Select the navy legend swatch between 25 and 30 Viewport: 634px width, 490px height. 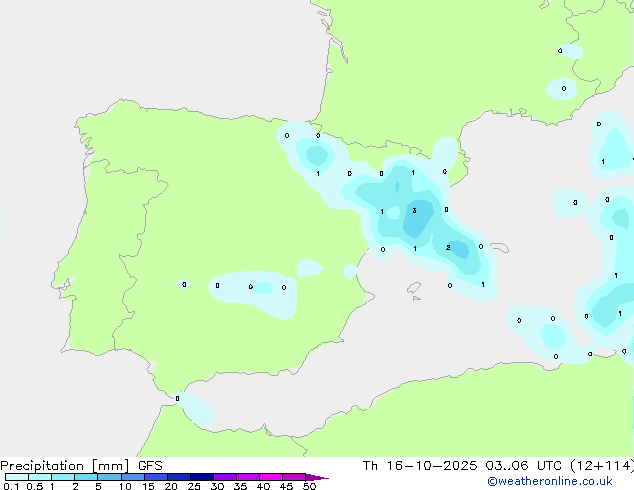point(202,477)
